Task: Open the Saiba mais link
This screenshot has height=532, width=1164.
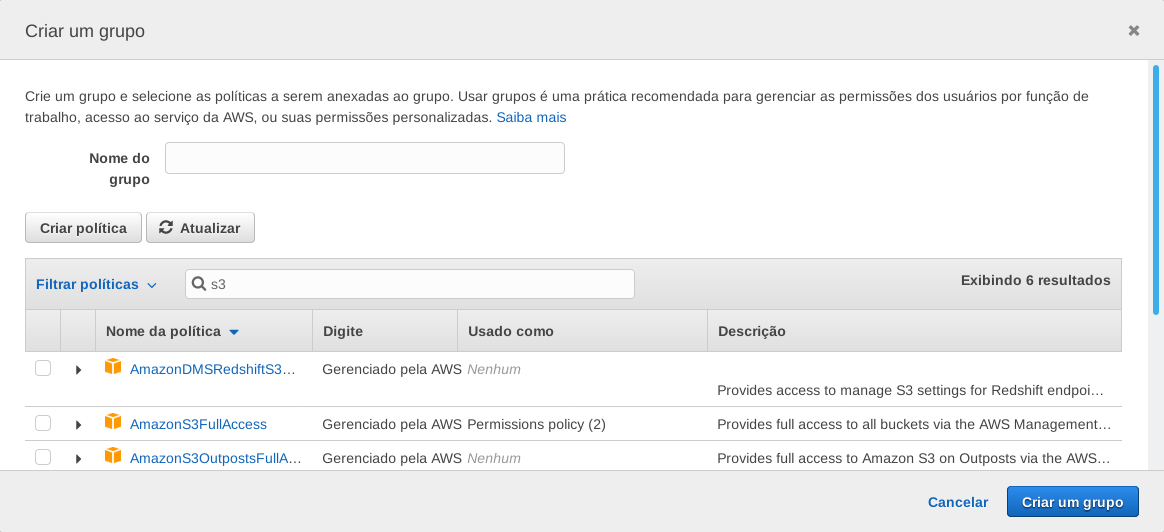Action: 532,117
